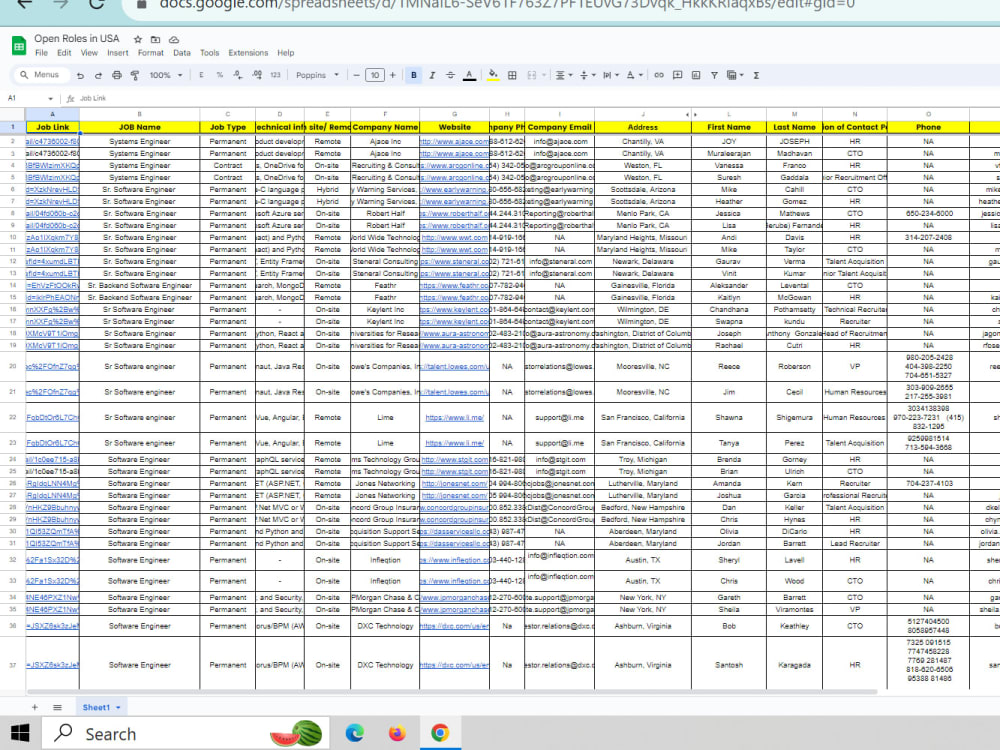Open the functions sigma menu
The image size is (1000, 750).
point(756,75)
